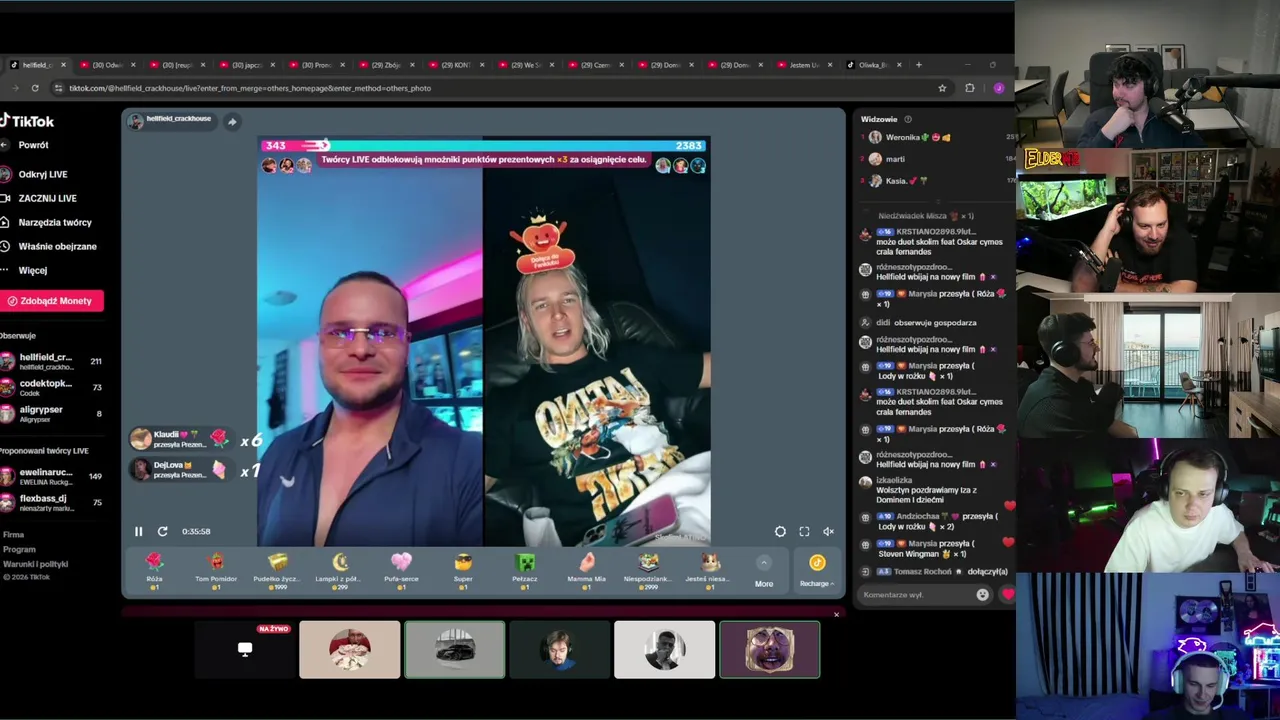Click the Program footer link
Image resolution: width=1280 pixels, height=720 pixels.
19,549
